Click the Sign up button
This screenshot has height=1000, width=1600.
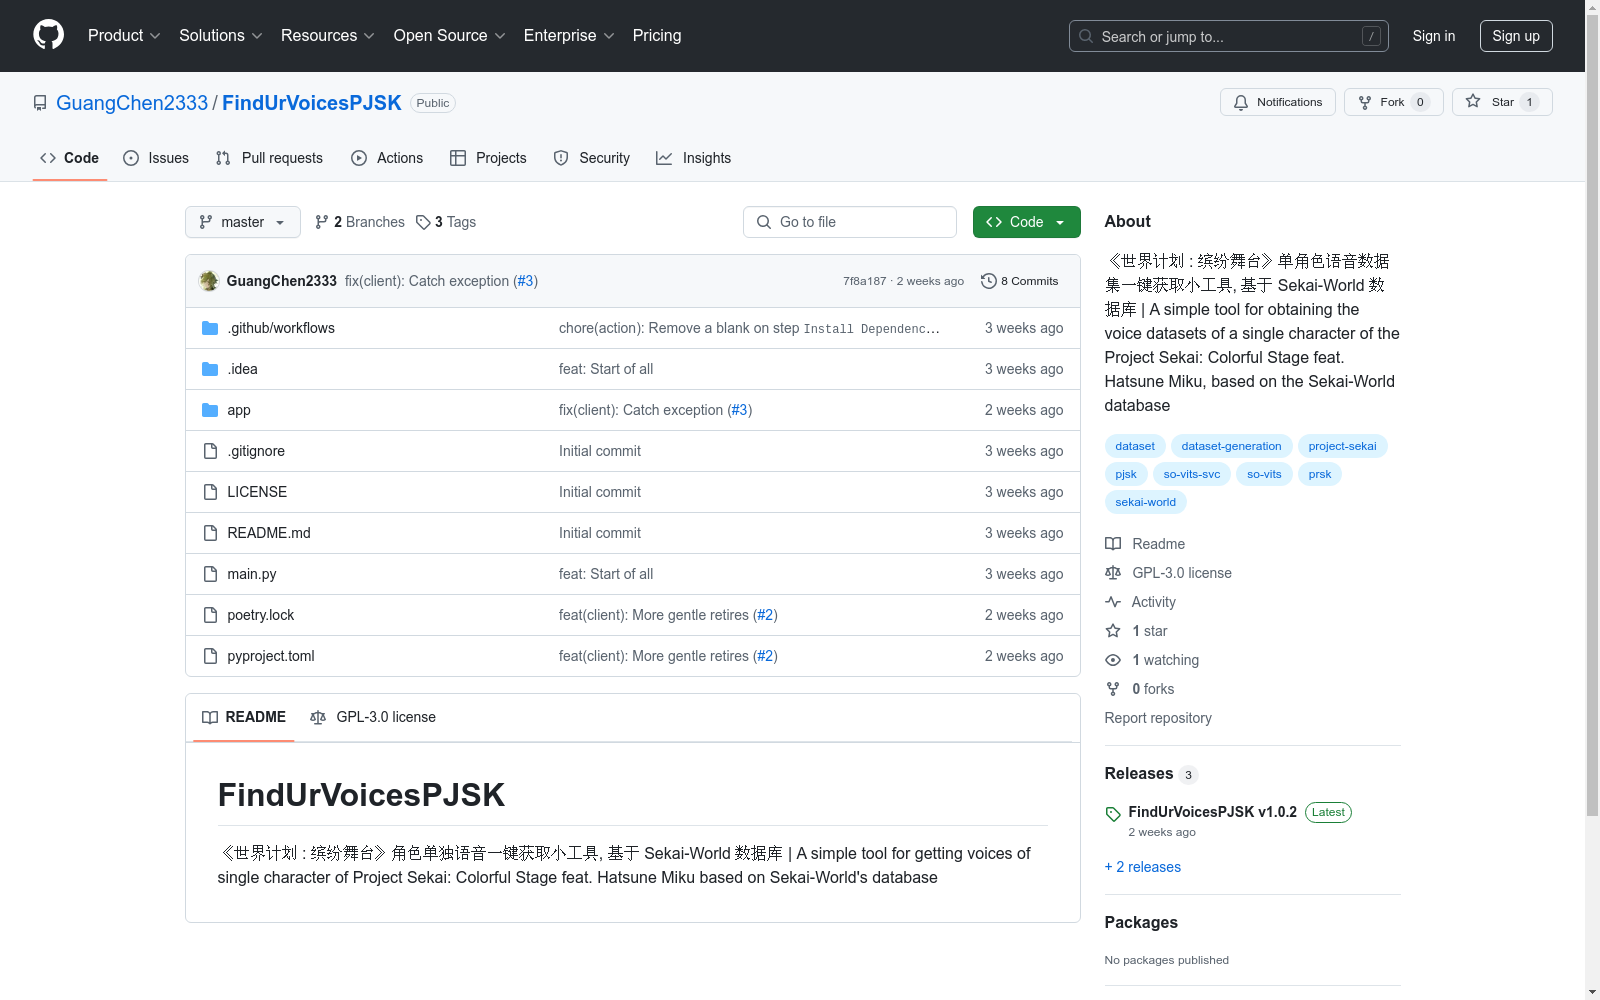(1516, 36)
